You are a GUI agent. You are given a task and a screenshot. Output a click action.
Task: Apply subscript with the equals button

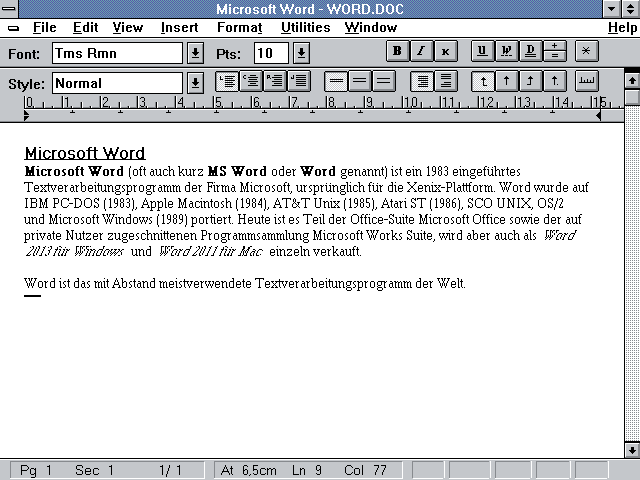[555, 56]
